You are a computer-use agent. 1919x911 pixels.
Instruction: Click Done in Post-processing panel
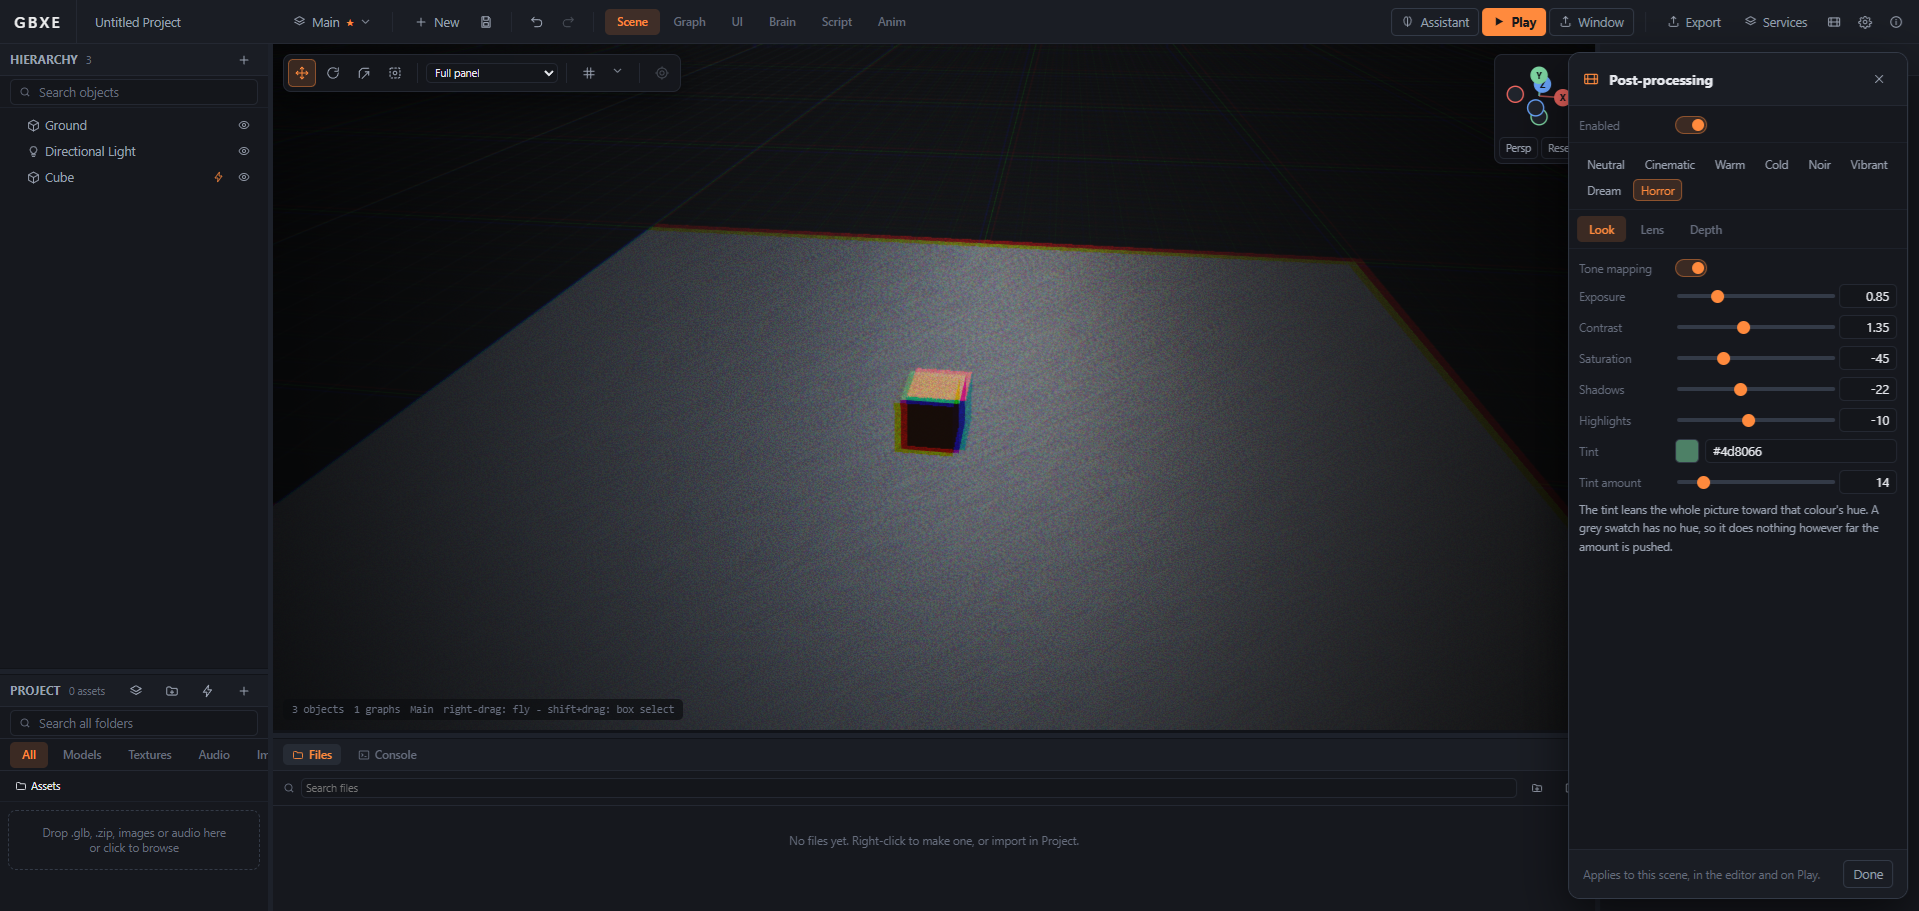click(x=1868, y=874)
